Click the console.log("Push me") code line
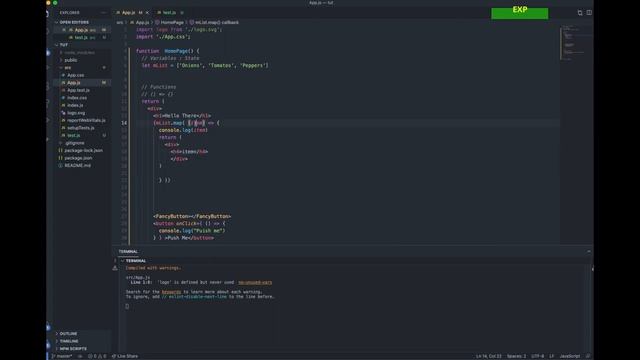The height and width of the screenshot is (360, 640). [x=192, y=231]
